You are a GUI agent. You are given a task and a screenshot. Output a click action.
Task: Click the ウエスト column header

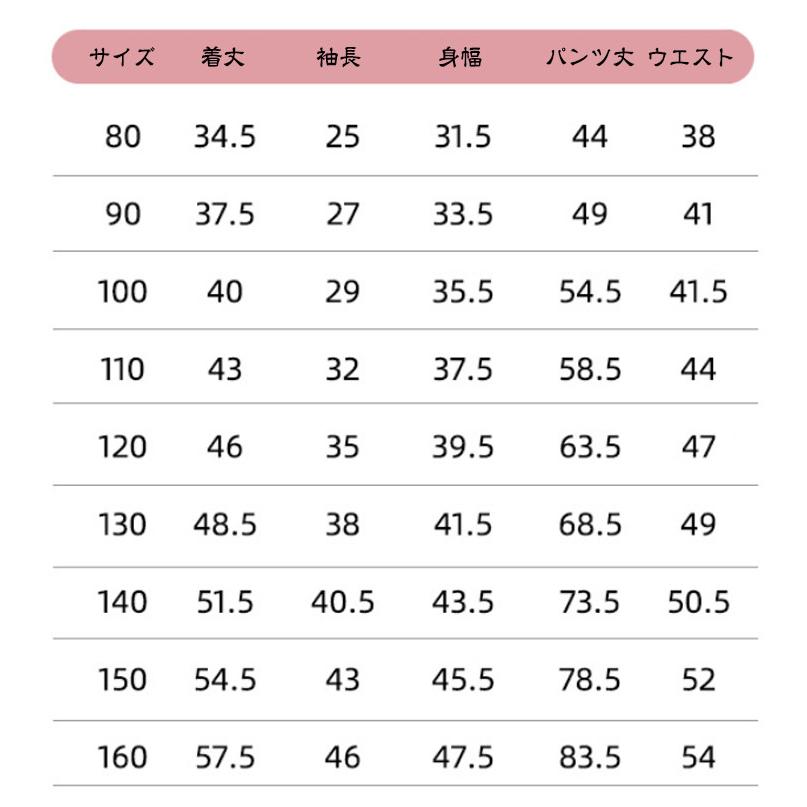click(691, 57)
